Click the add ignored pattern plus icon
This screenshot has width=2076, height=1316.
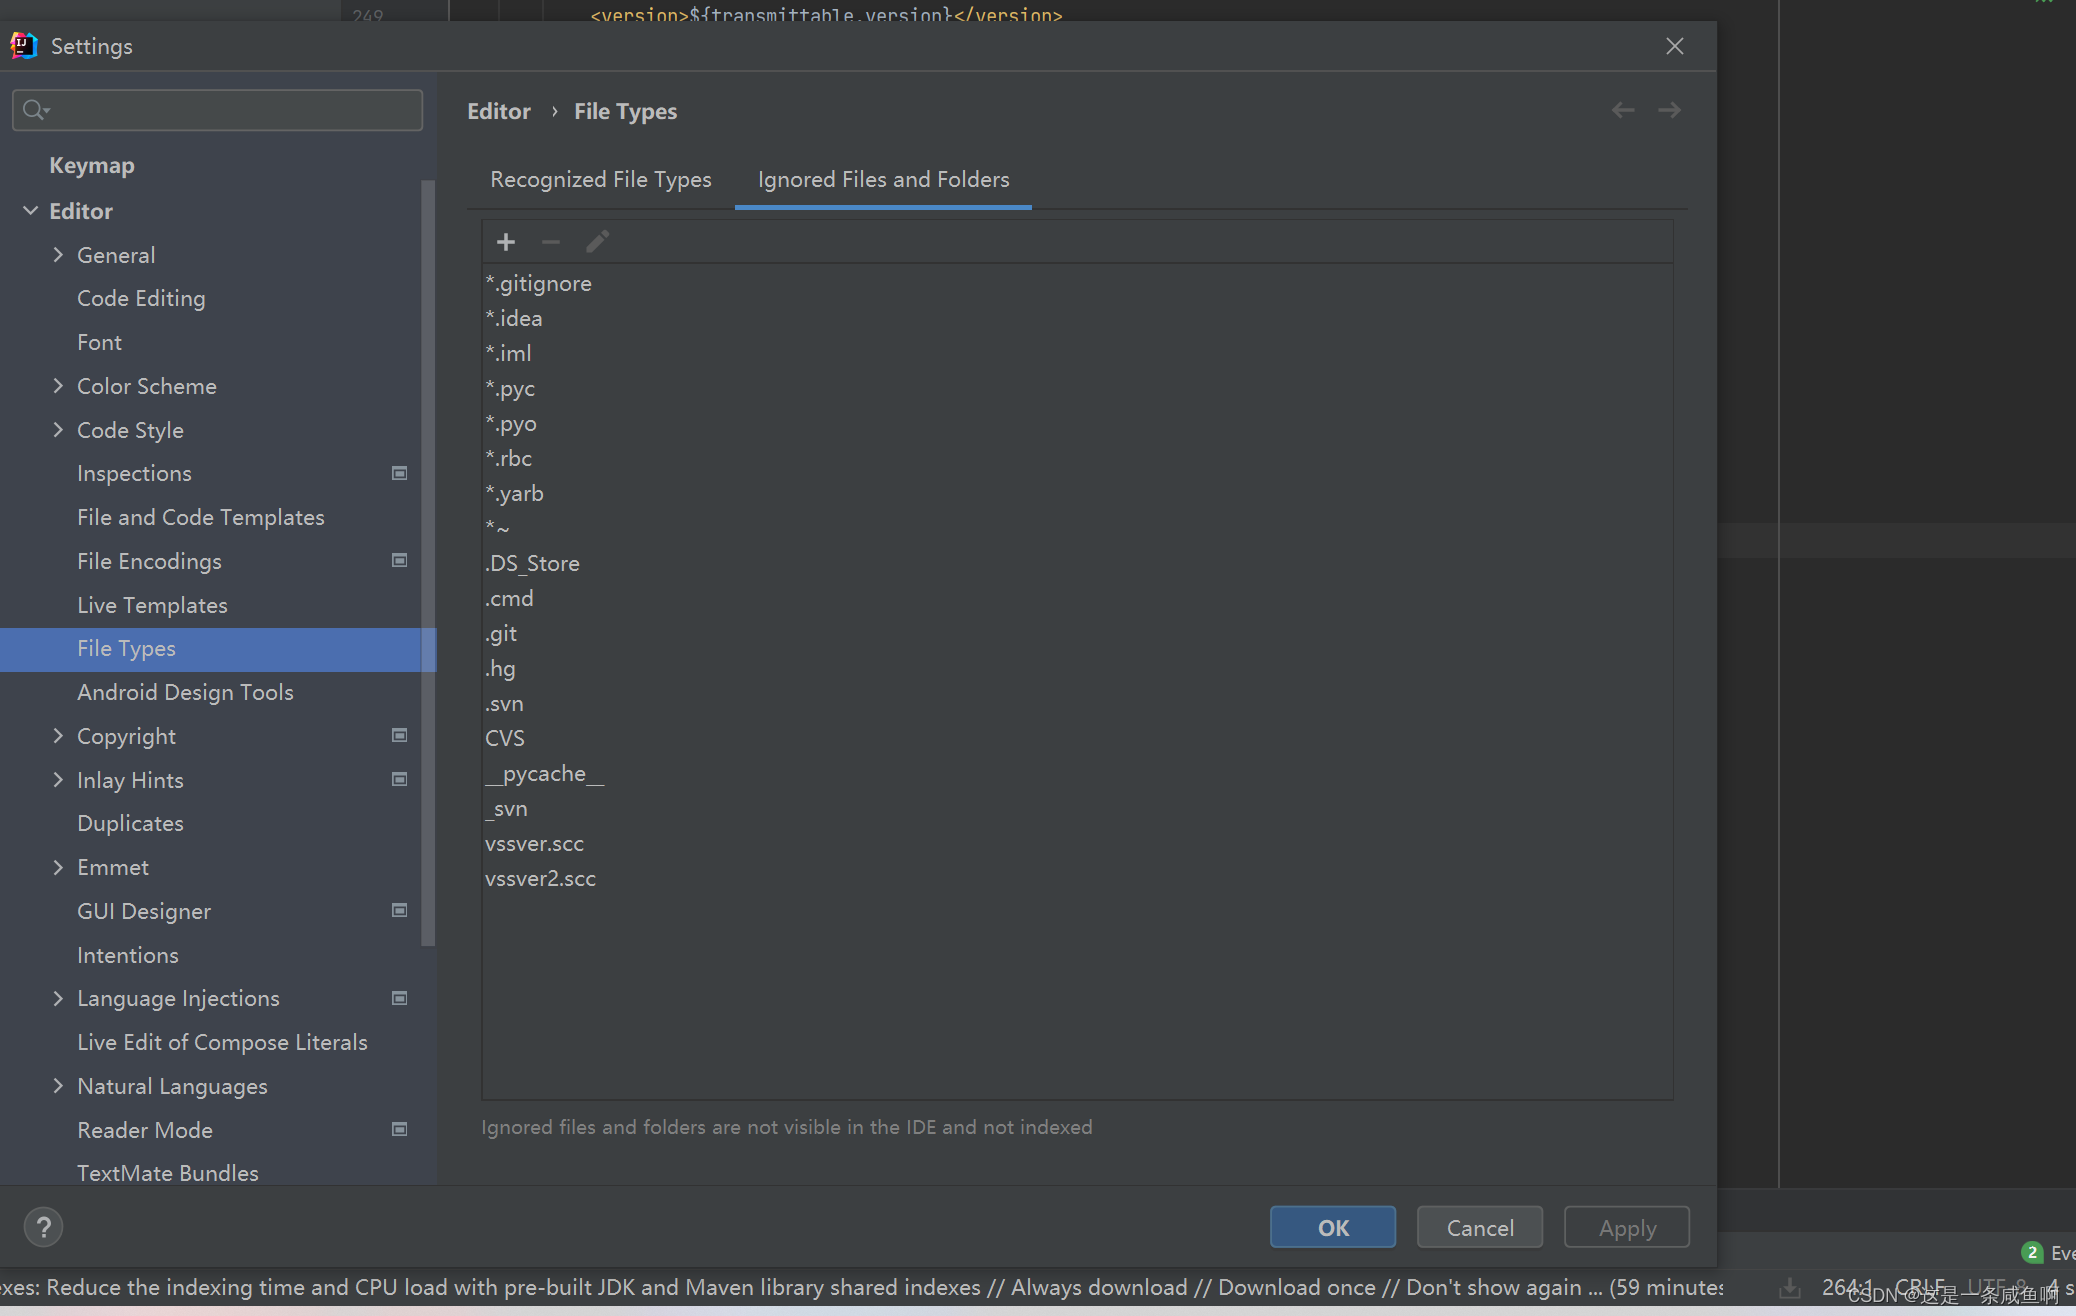[x=506, y=242]
